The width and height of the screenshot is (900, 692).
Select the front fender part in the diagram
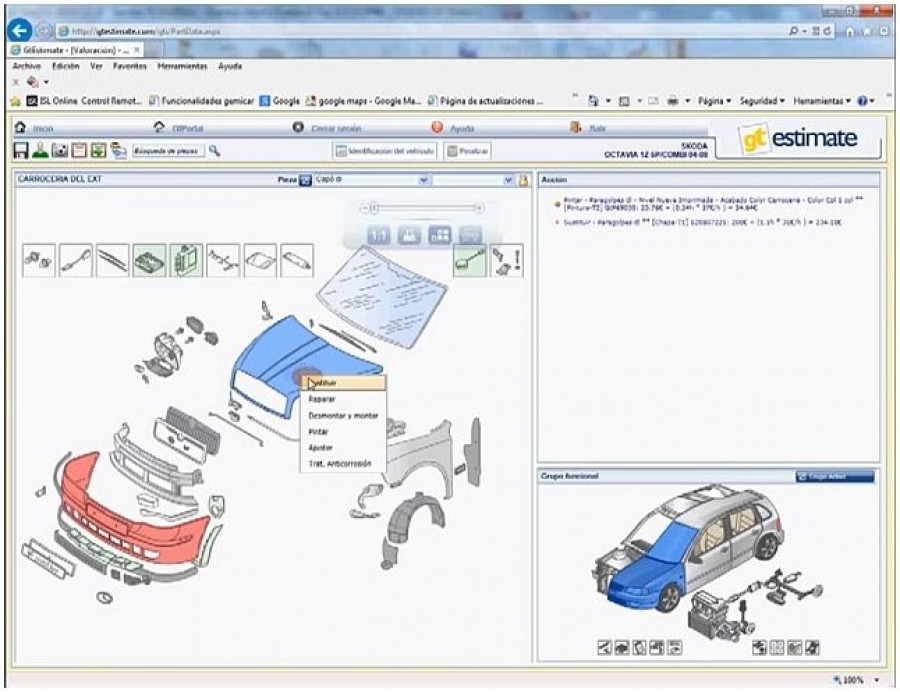click(422, 456)
